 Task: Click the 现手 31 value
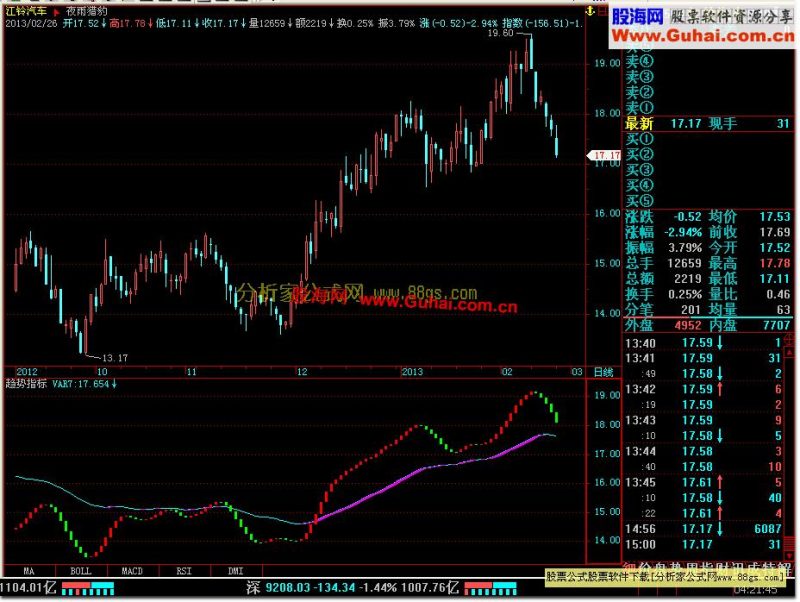783,123
